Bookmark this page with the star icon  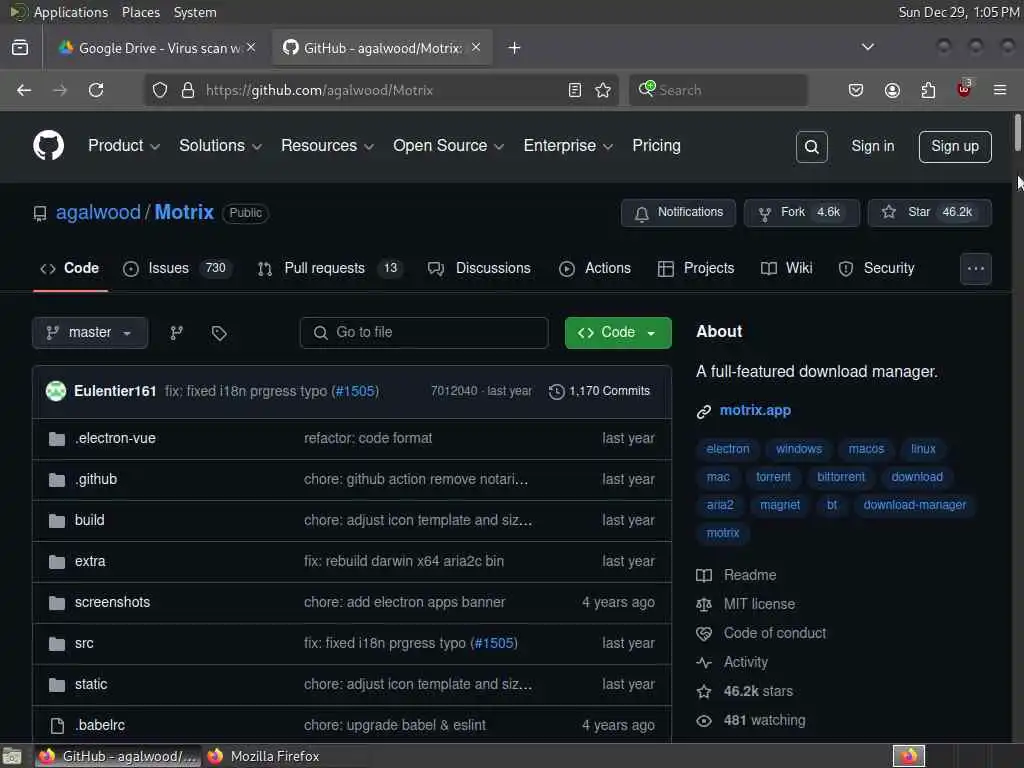(603, 90)
